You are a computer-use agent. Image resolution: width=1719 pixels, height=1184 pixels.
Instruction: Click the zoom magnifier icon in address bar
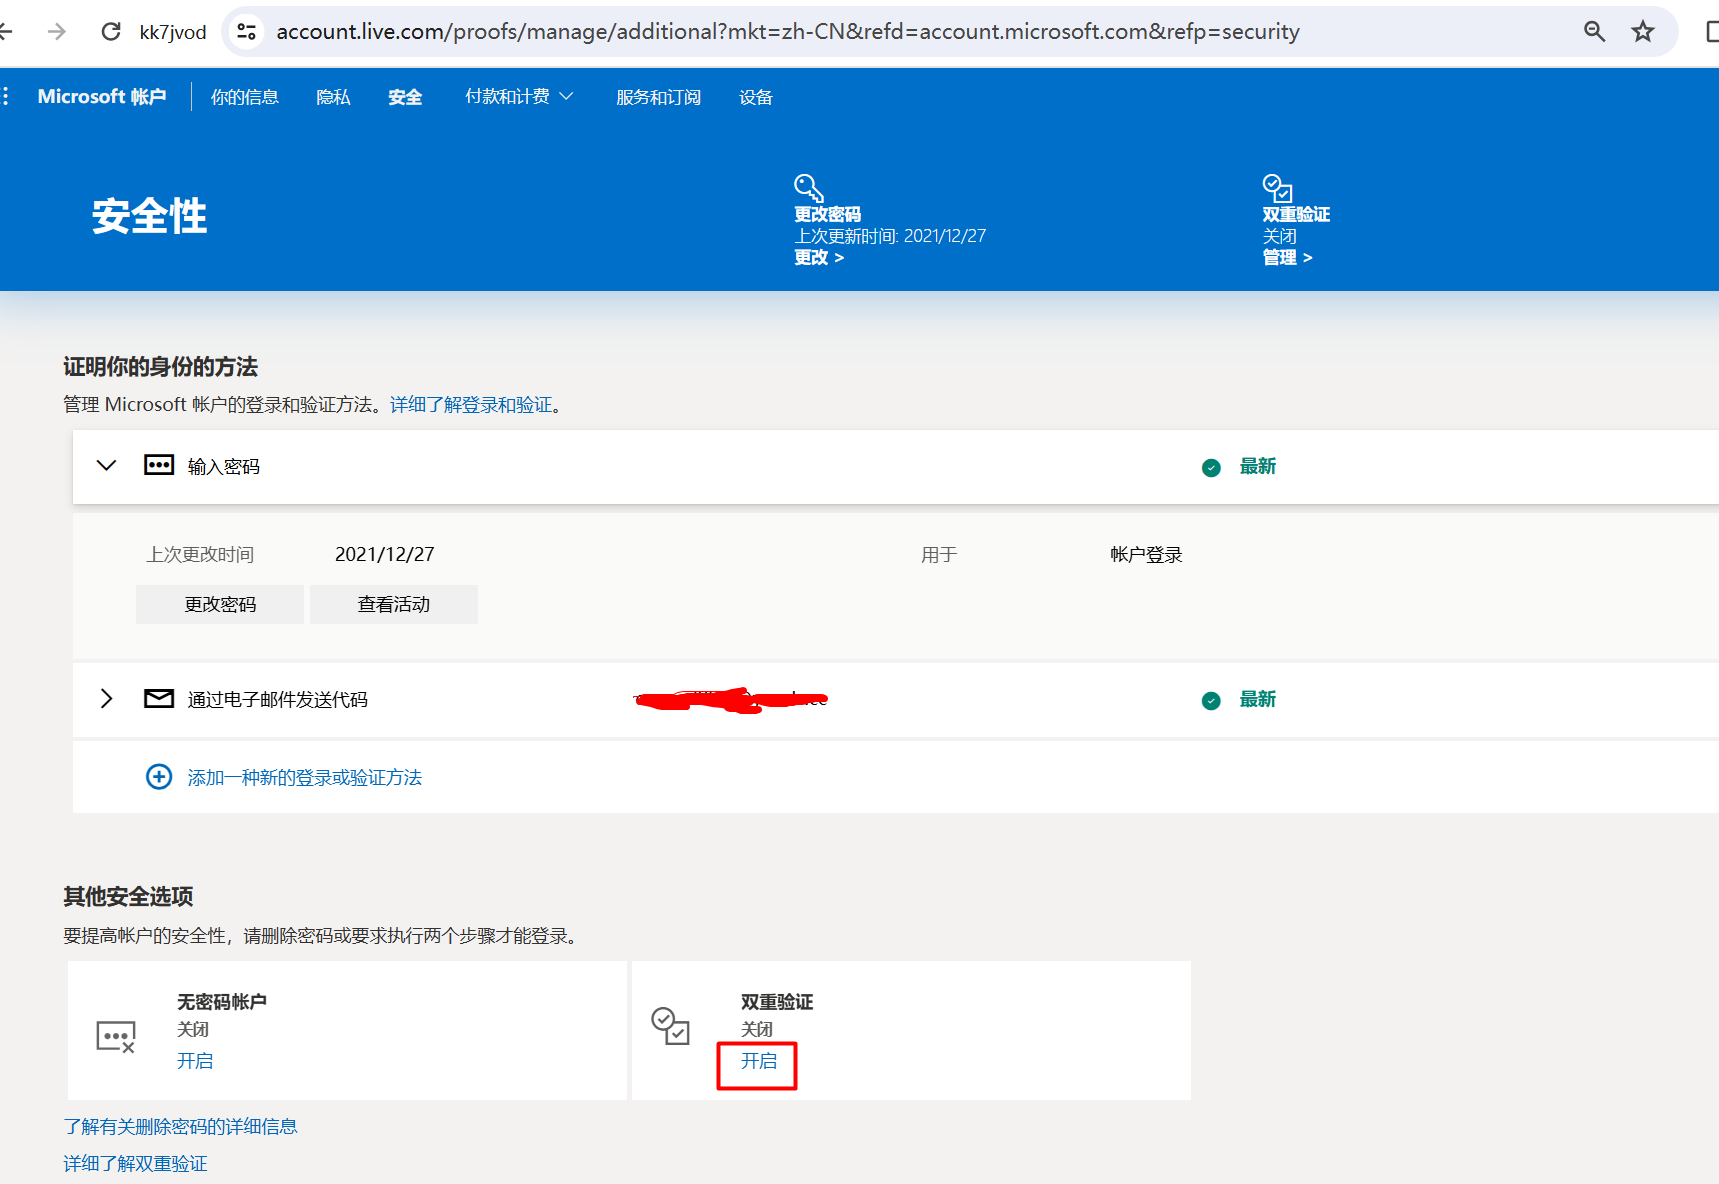coord(1594,32)
